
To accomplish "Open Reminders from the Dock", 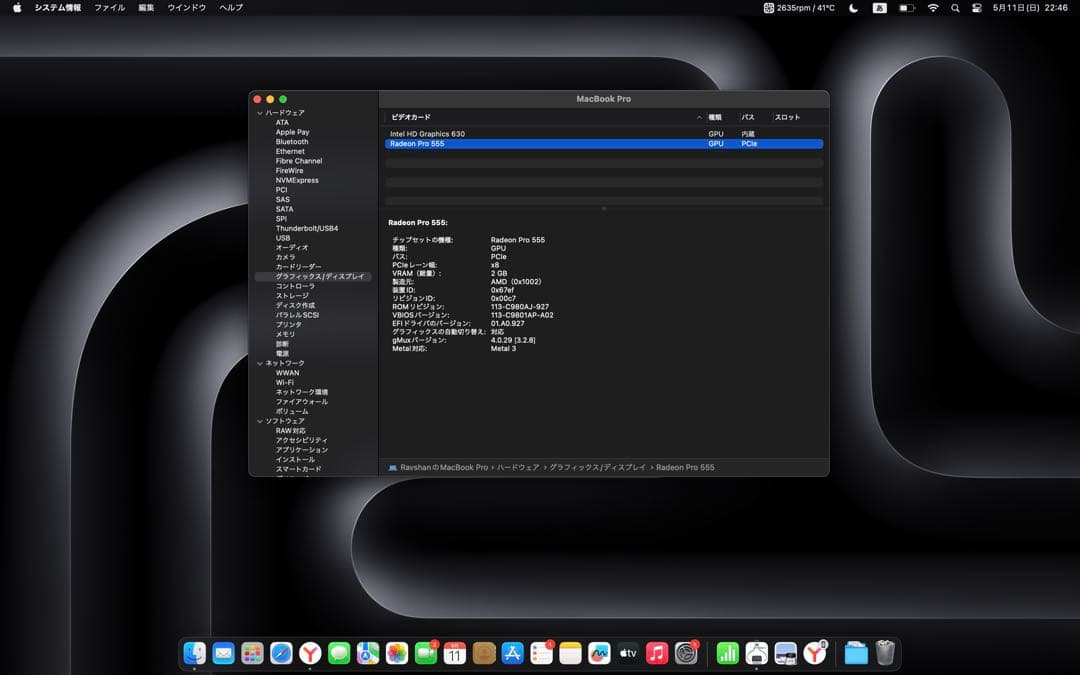I will tap(541, 652).
